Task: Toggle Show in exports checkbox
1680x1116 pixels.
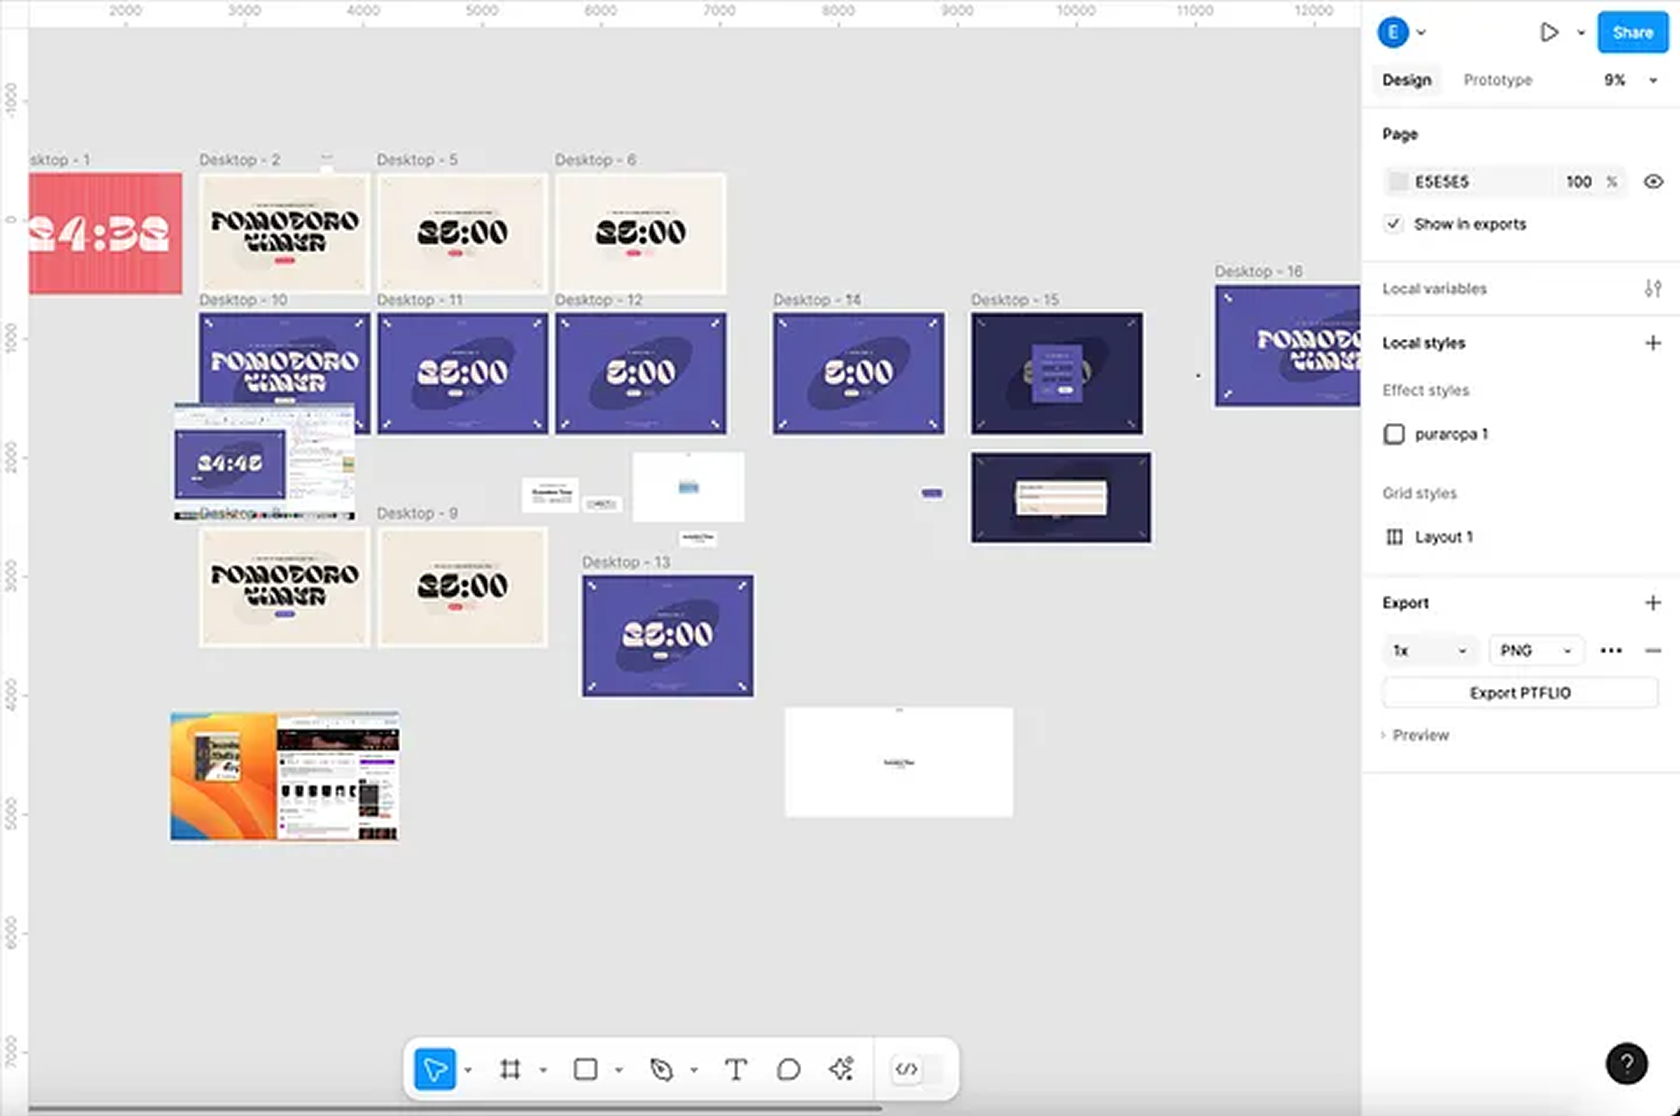Action: (x=1394, y=224)
